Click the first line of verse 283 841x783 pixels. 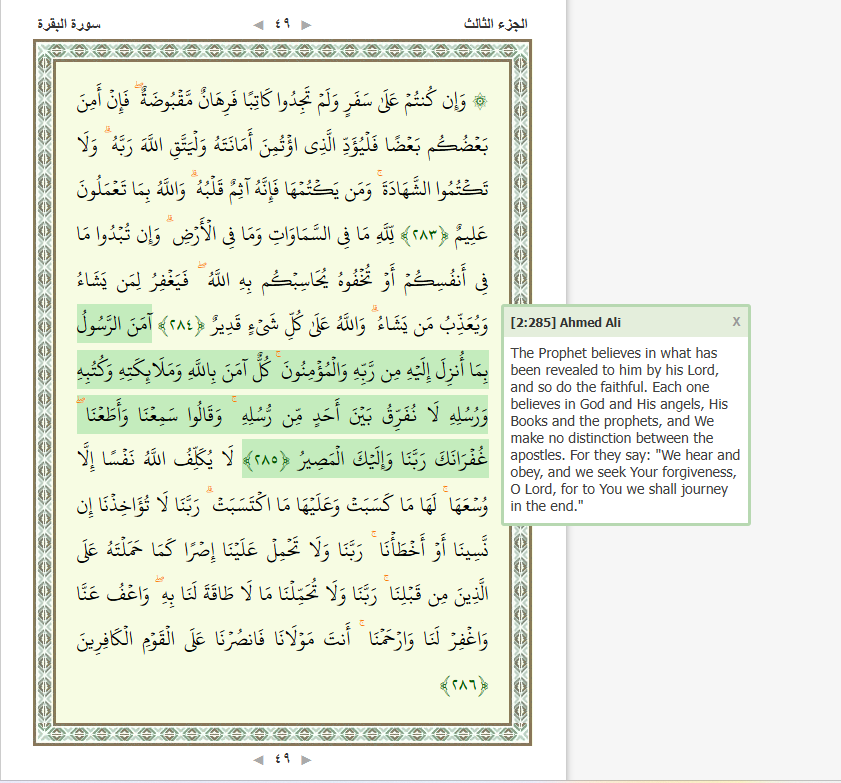click(282, 101)
